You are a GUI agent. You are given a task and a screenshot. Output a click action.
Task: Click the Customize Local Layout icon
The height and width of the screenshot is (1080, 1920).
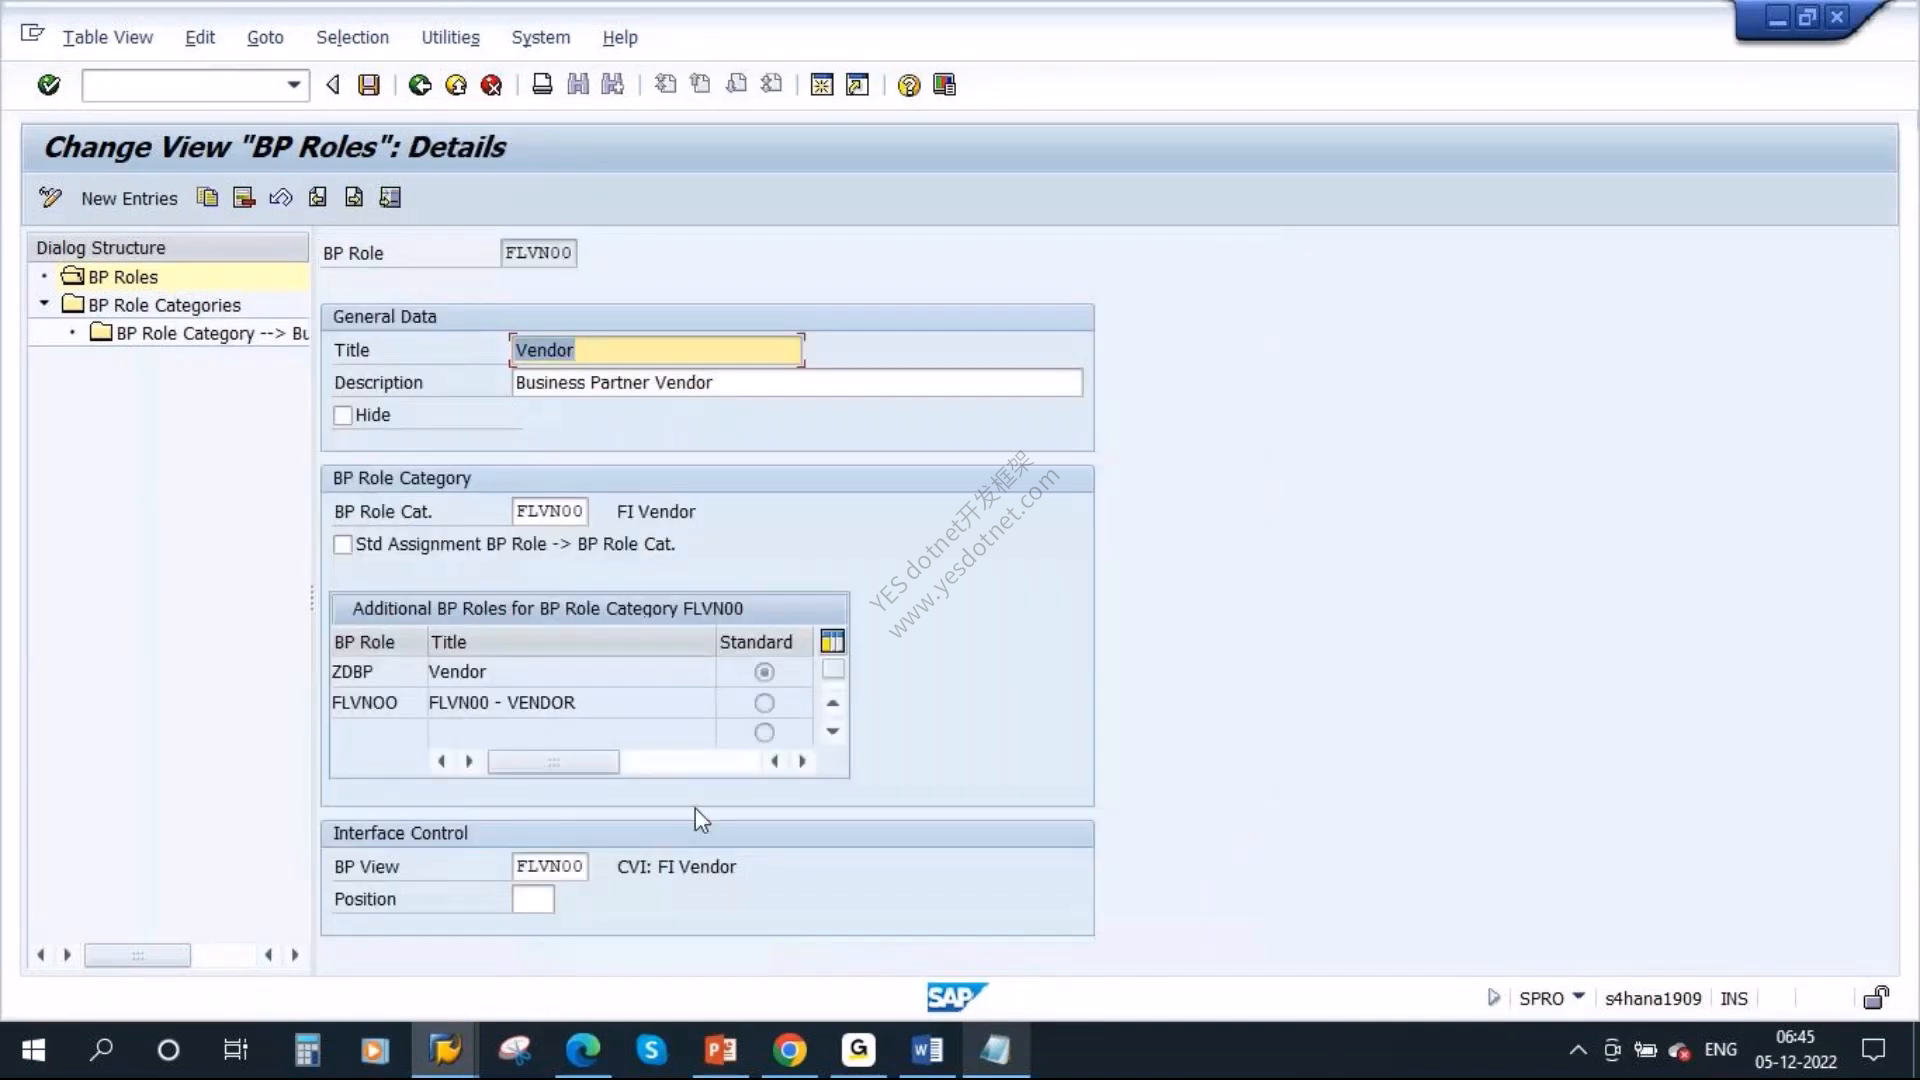pyautogui.click(x=944, y=85)
